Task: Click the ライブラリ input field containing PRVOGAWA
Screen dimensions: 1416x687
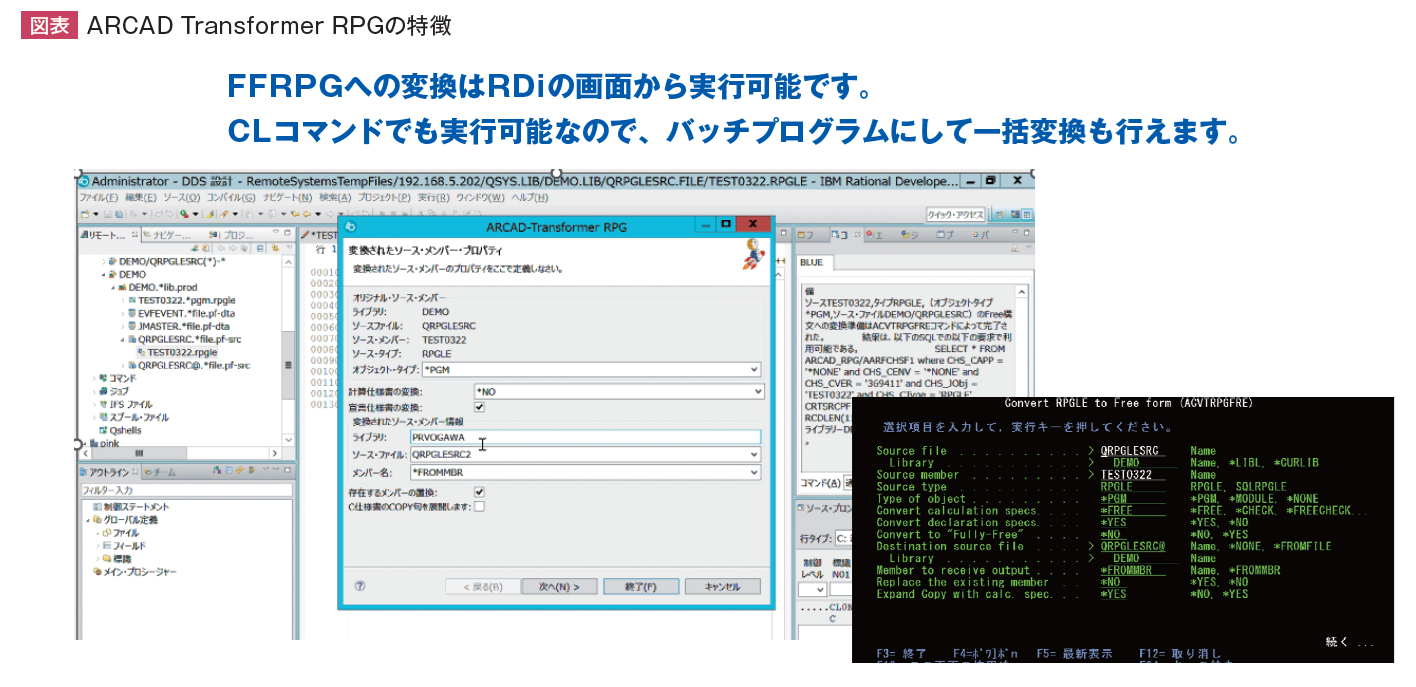Action: 585,437
